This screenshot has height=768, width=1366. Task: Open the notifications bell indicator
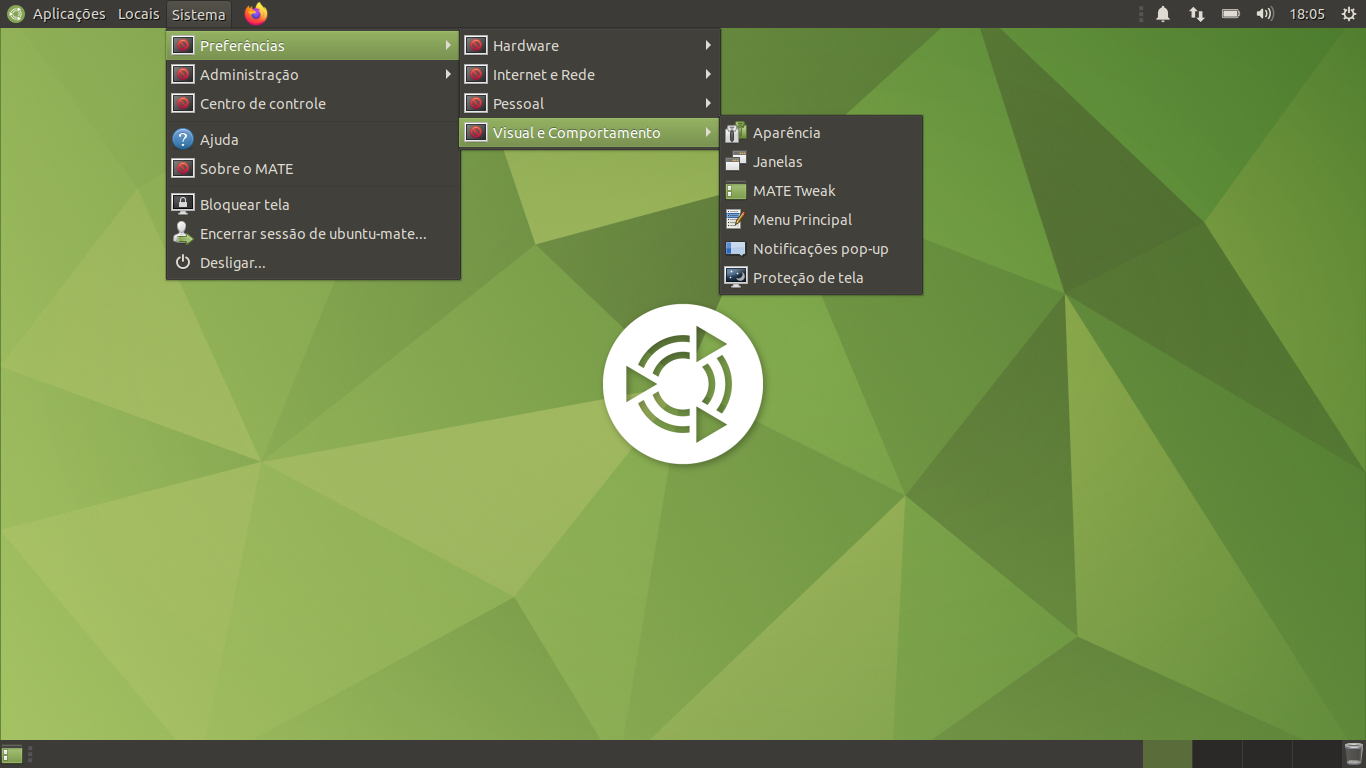[1163, 14]
